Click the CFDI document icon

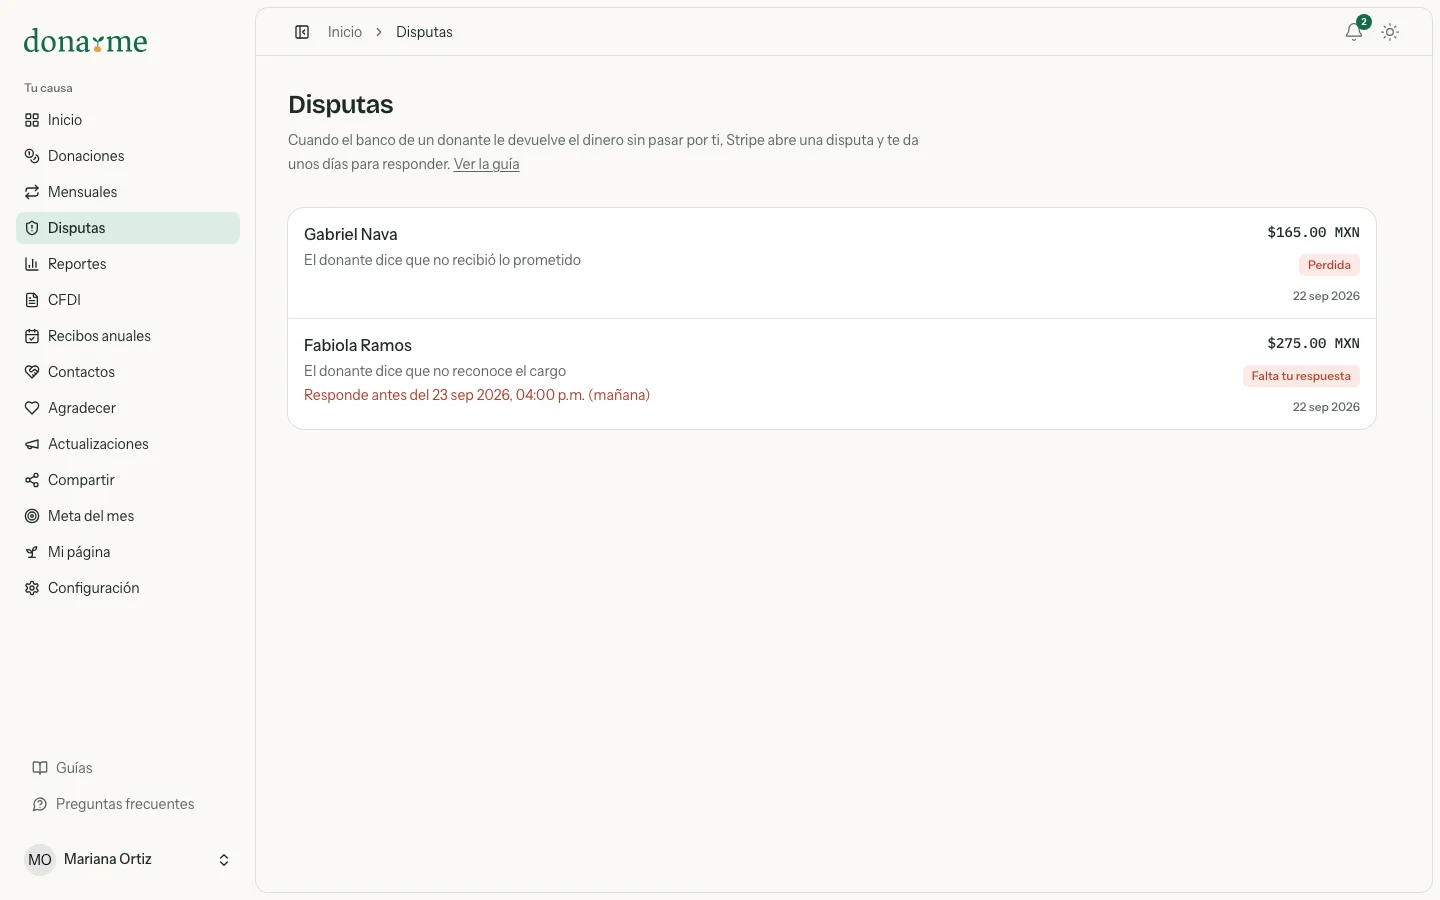click(x=32, y=300)
